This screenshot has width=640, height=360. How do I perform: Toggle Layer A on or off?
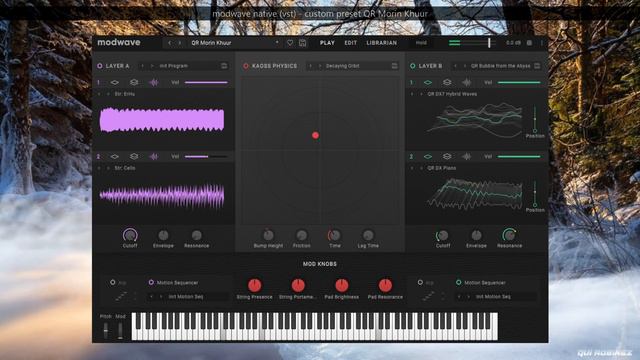(x=100, y=66)
